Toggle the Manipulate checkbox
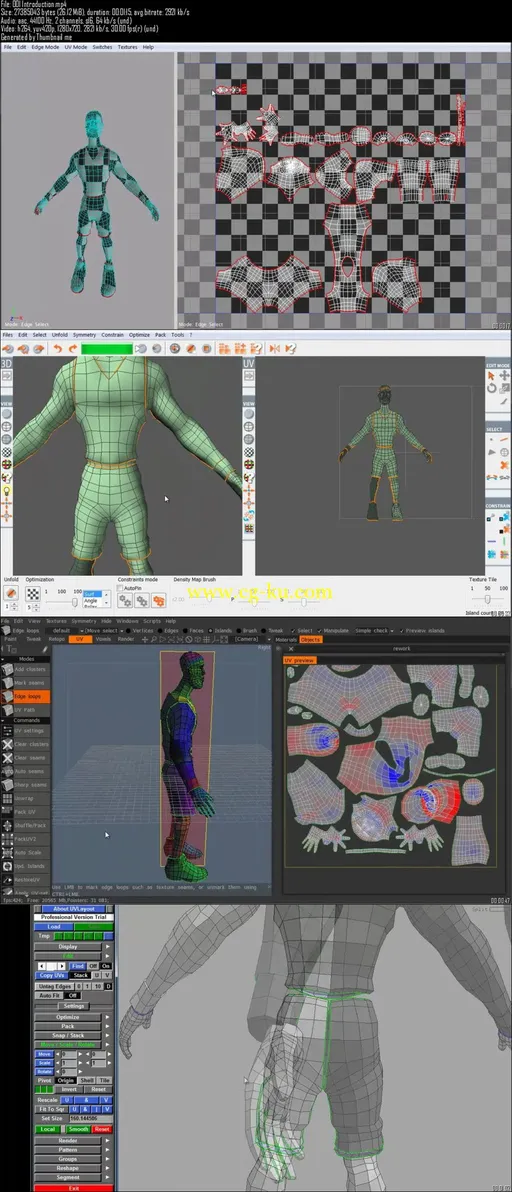Image resolution: width=512 pixels, height=1192 pixels. point(321,630)
